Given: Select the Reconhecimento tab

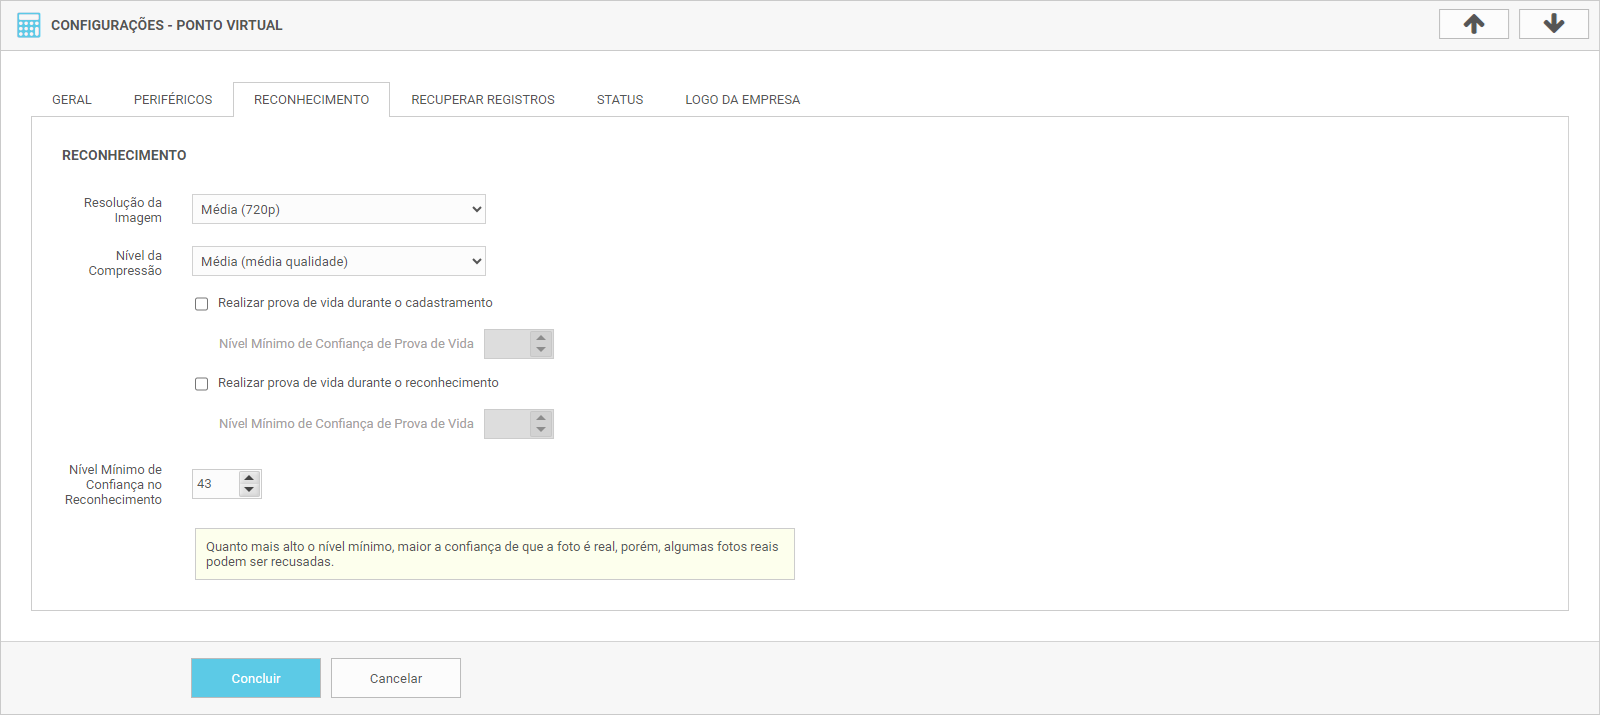Looking at the screenshot, I should 311,100.
